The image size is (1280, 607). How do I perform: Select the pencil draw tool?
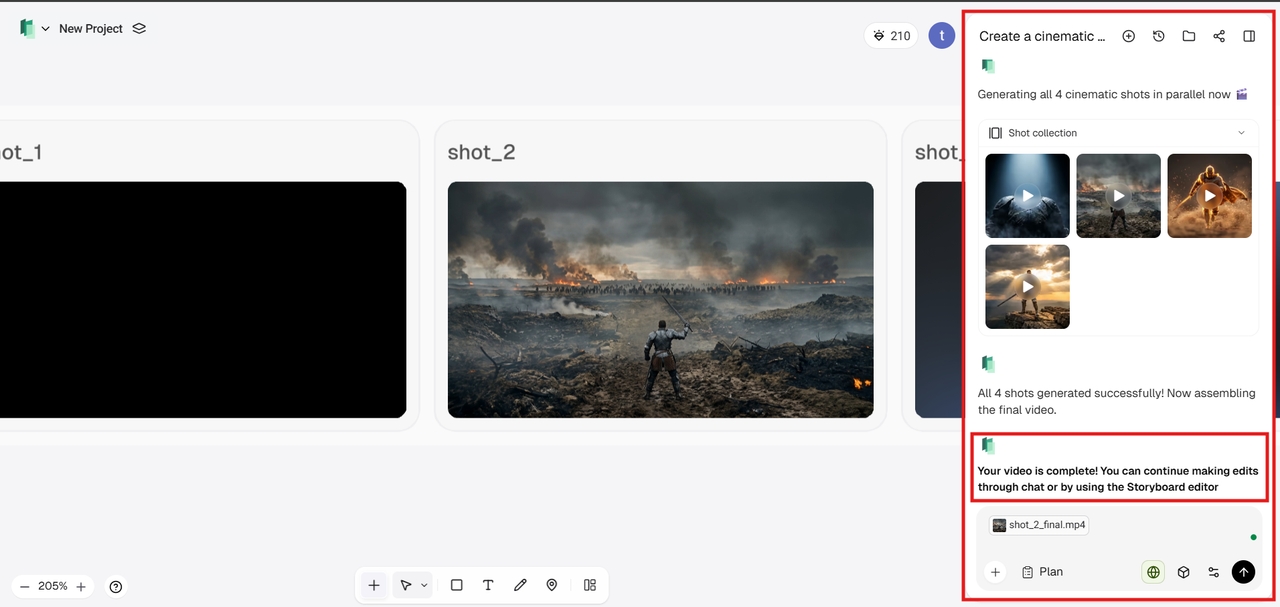[x=520, y=585]
